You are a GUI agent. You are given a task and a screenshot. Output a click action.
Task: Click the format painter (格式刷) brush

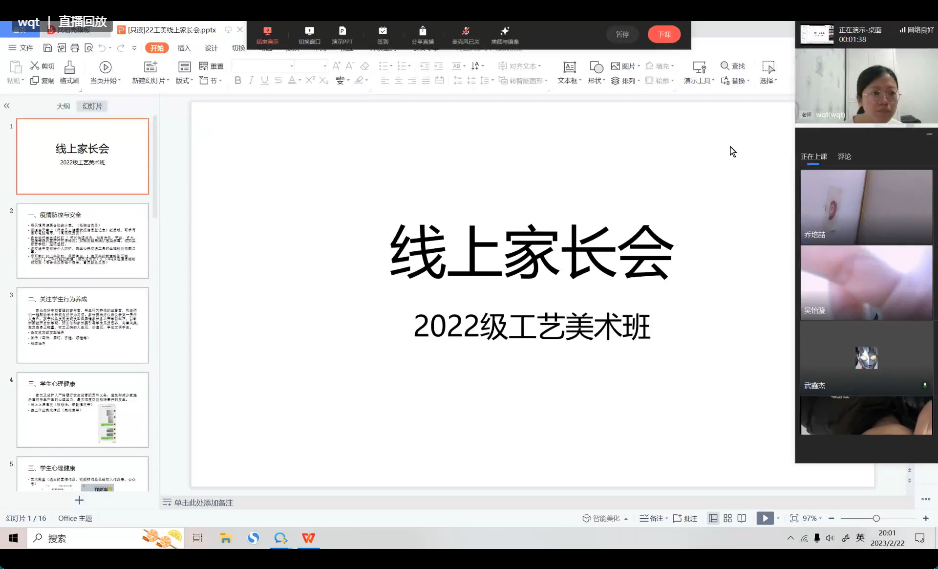(69, 67)
